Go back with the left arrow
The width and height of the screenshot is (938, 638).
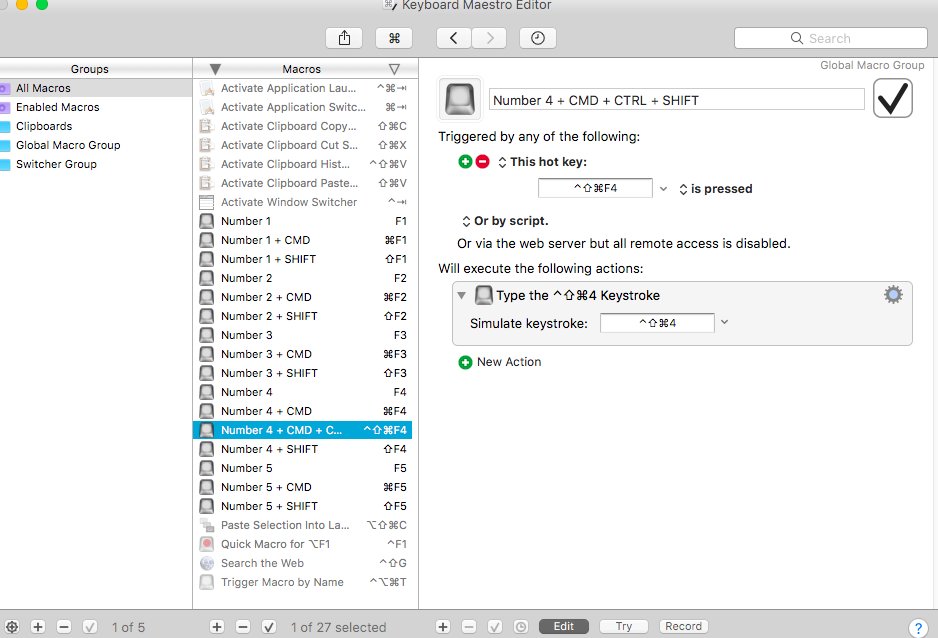[453, 38]
